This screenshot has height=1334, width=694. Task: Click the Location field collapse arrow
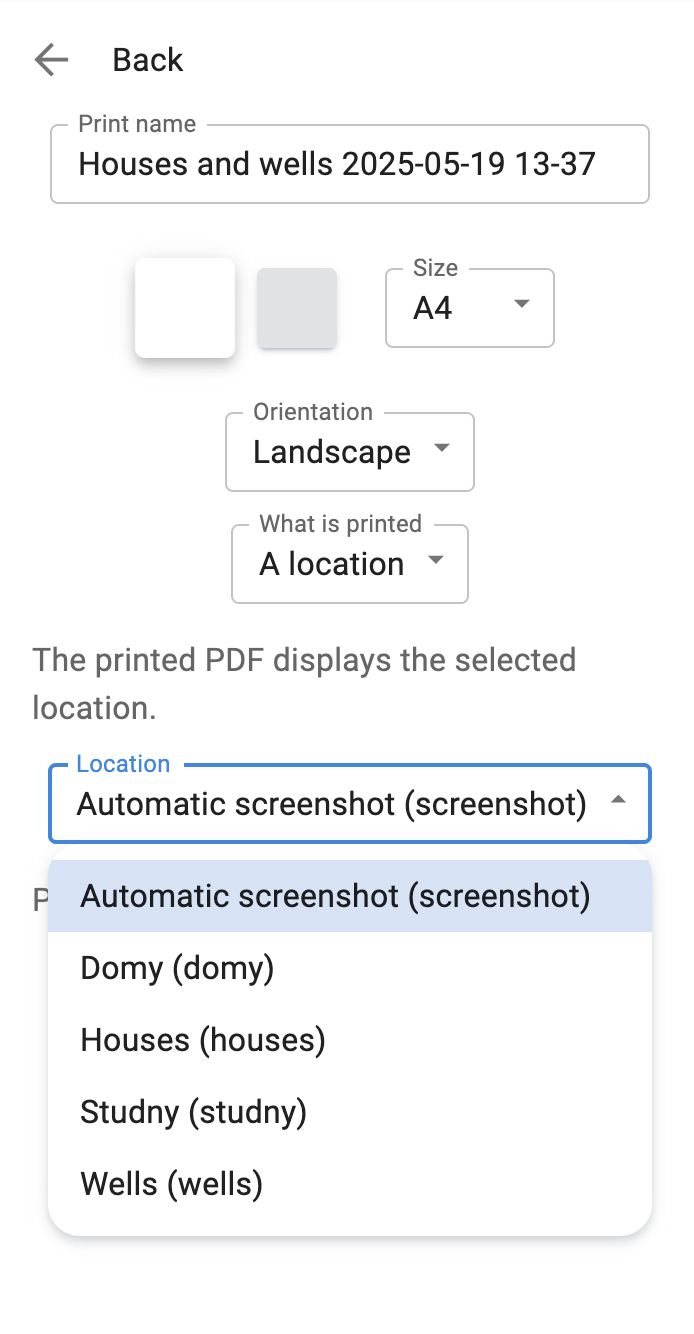618,802
